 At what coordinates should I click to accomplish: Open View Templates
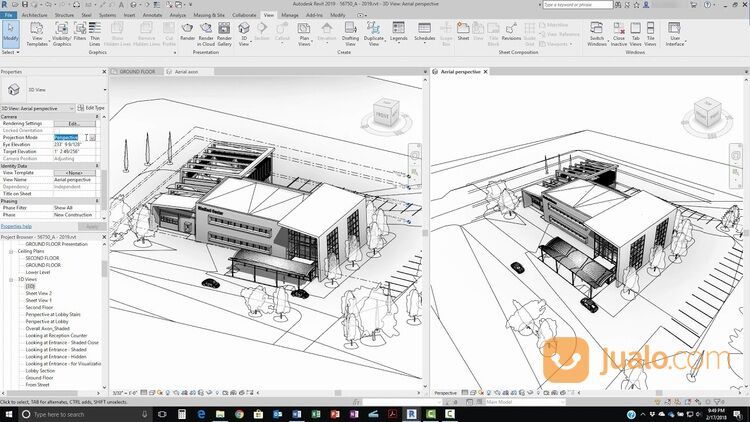point(37,34)
